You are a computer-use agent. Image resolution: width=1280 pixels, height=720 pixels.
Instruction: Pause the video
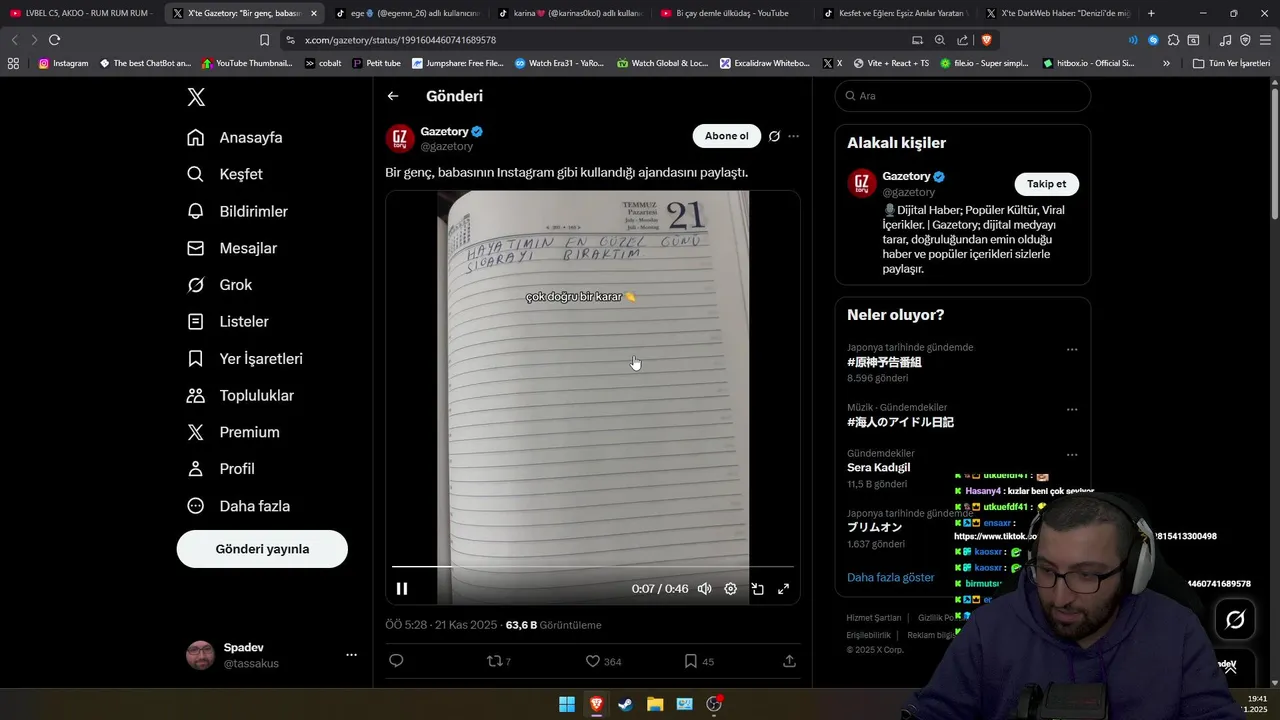point(402,589)
